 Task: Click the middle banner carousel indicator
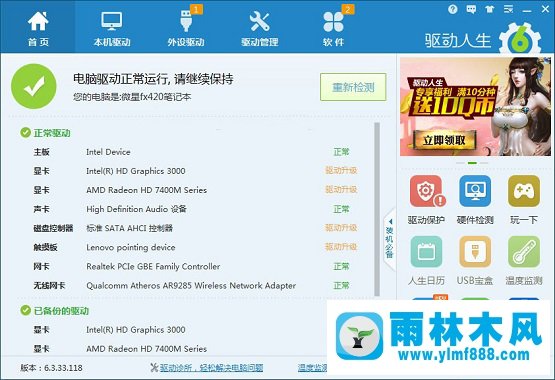[x=472, y=163]
